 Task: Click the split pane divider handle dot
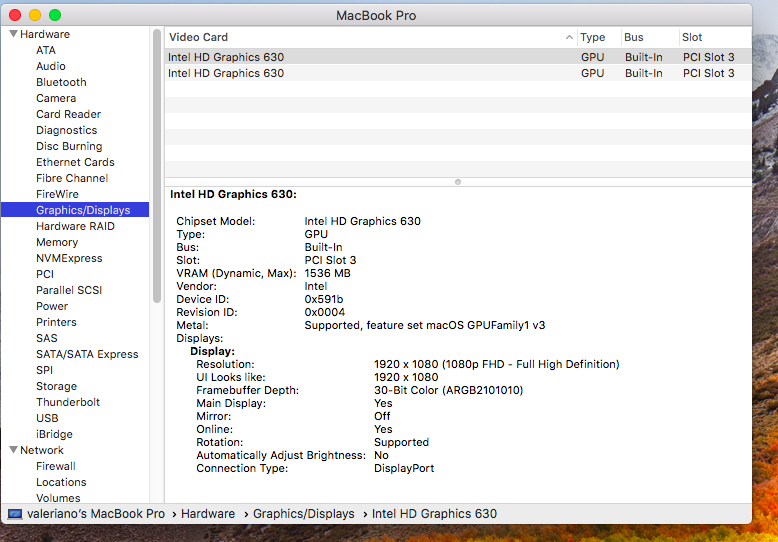point(458,182)
